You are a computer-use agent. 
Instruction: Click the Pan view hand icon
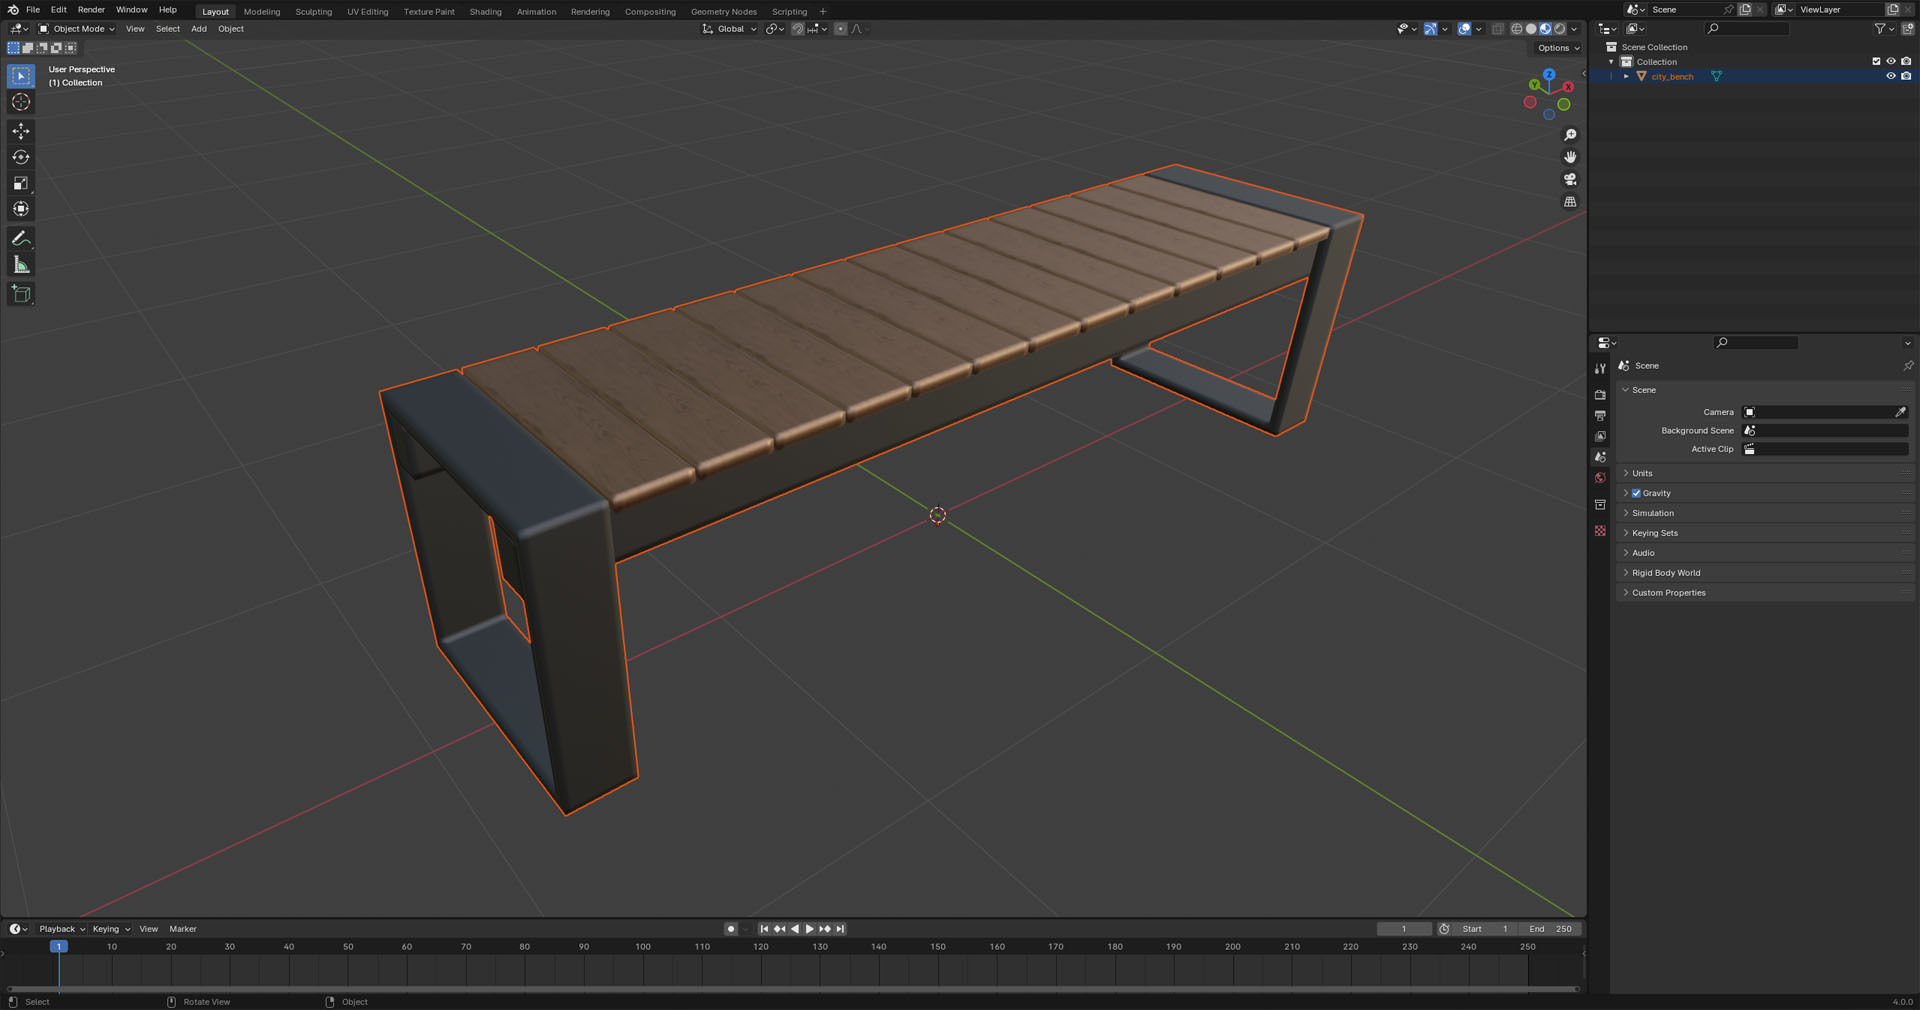1570,157
